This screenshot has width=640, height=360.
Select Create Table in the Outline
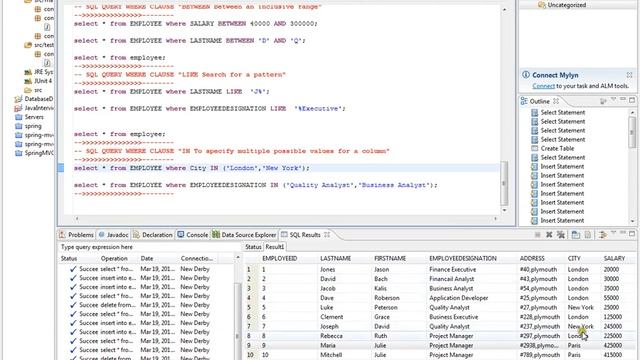(x=557, y=149)
